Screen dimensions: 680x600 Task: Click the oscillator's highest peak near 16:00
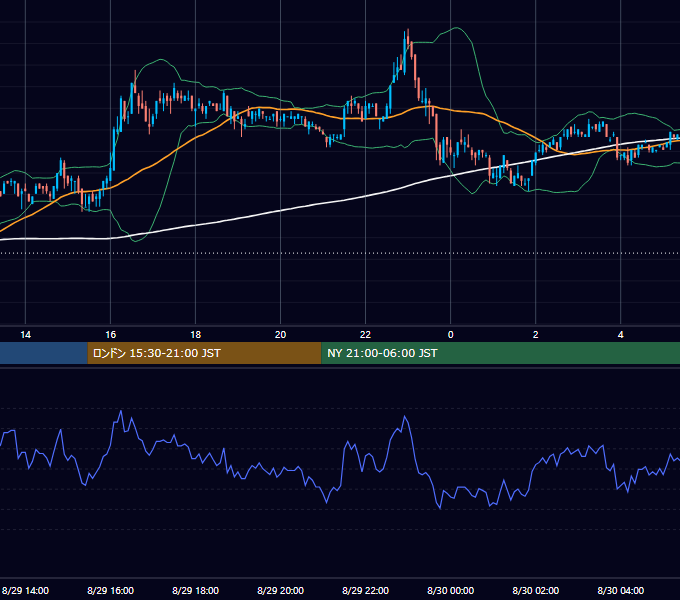121,411
